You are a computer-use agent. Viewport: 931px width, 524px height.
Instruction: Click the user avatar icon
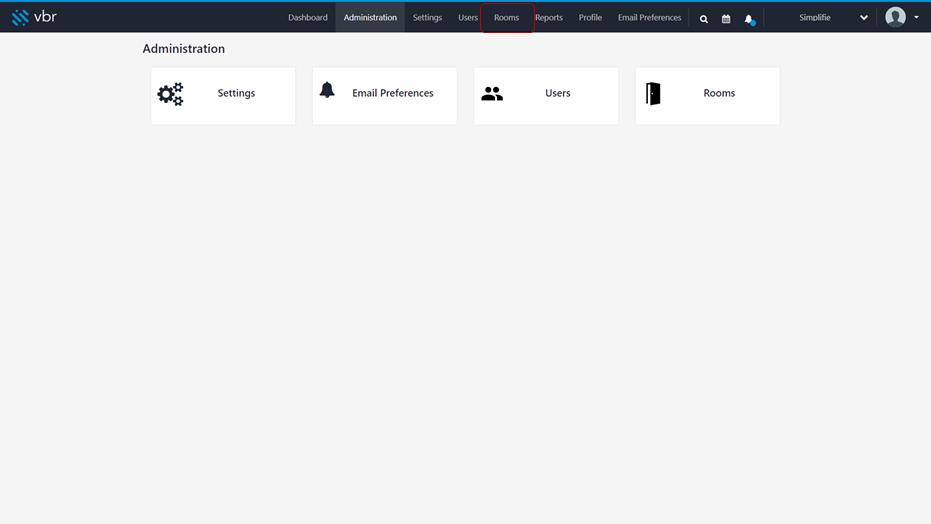(895, 17)
